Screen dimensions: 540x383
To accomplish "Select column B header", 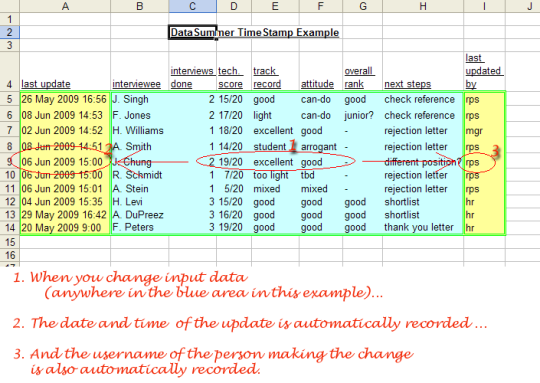I will pos(139,6).
